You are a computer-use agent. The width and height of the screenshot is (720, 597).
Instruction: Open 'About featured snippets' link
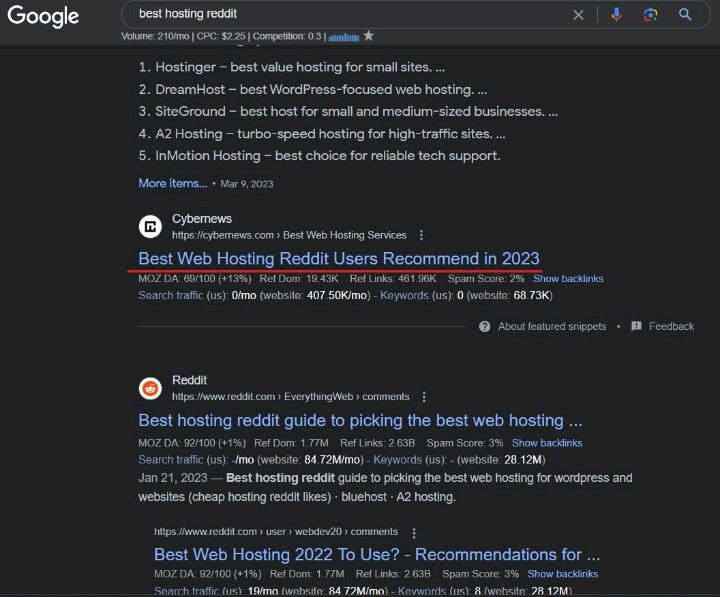pyautogui.click(x=552, y=327)
